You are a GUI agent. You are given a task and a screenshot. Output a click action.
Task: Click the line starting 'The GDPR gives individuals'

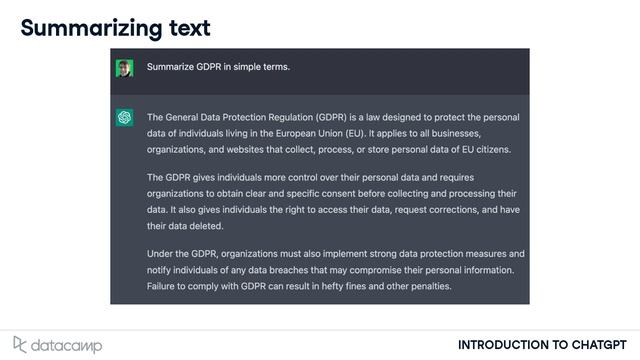pos(311,178)
